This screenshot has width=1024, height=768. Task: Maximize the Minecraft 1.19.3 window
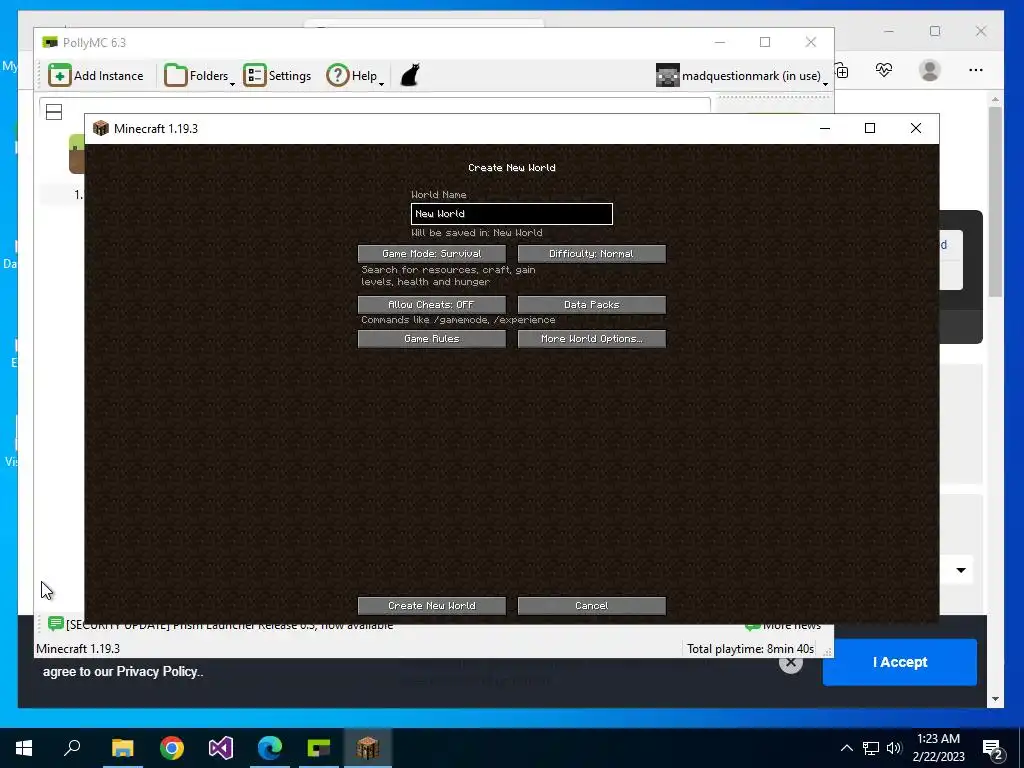tap(870, 128)
